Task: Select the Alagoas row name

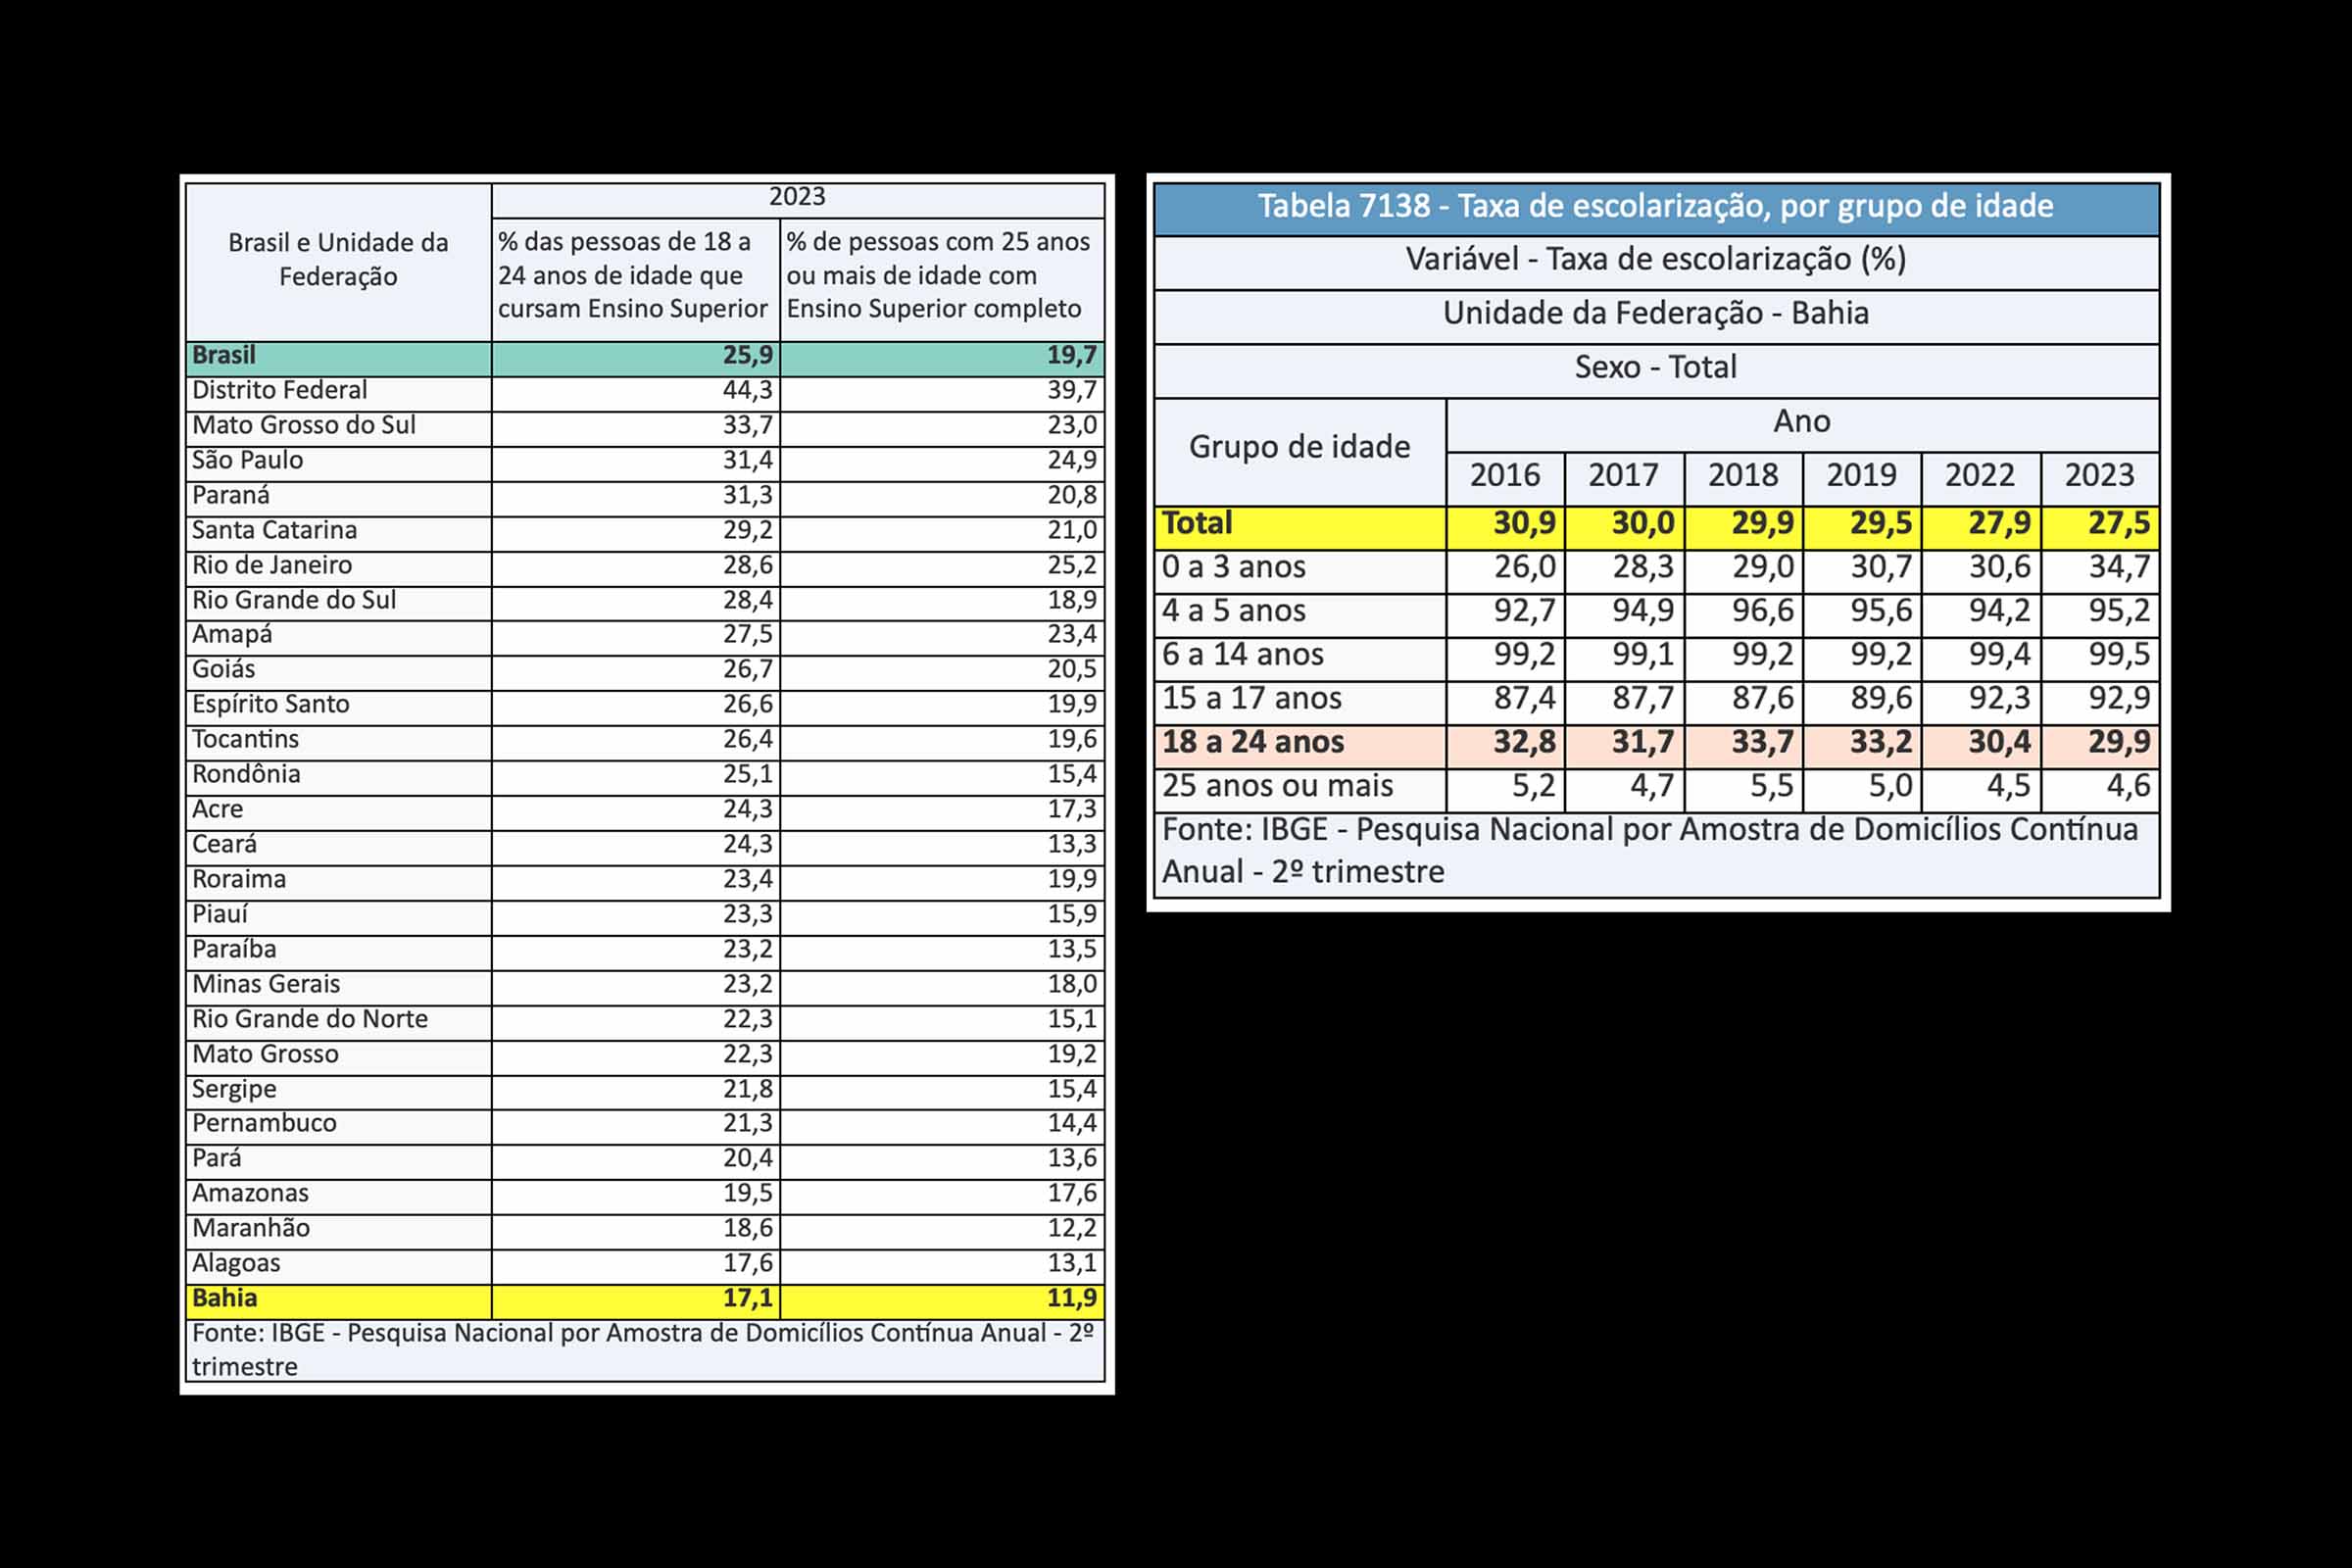Action: coord(236,1263)
